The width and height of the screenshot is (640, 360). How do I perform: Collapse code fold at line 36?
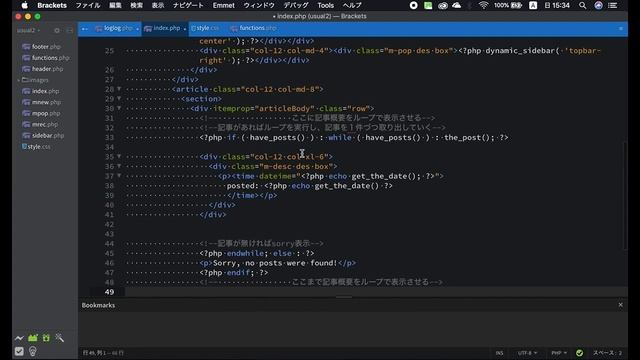(119, 166)
